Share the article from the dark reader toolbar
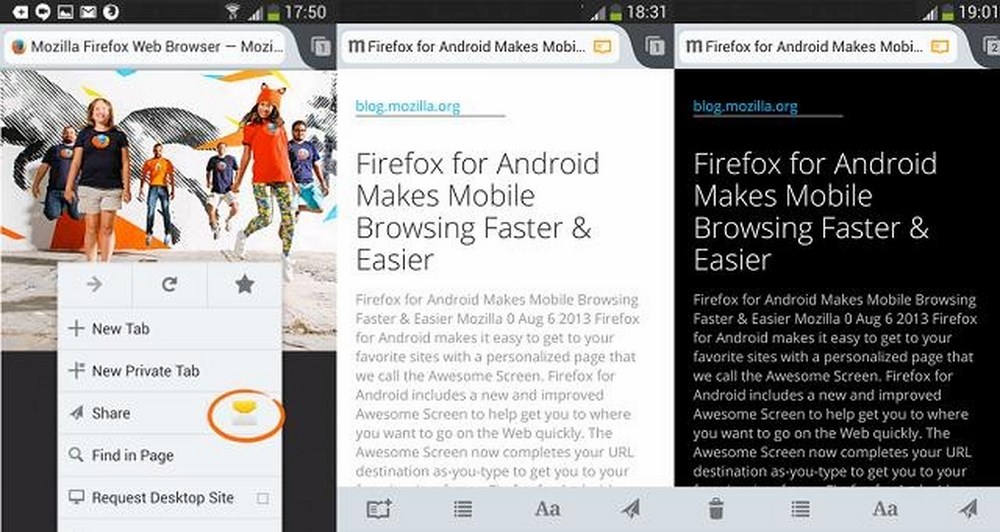This screenshot has height=532, width=1000. point(969,508)
